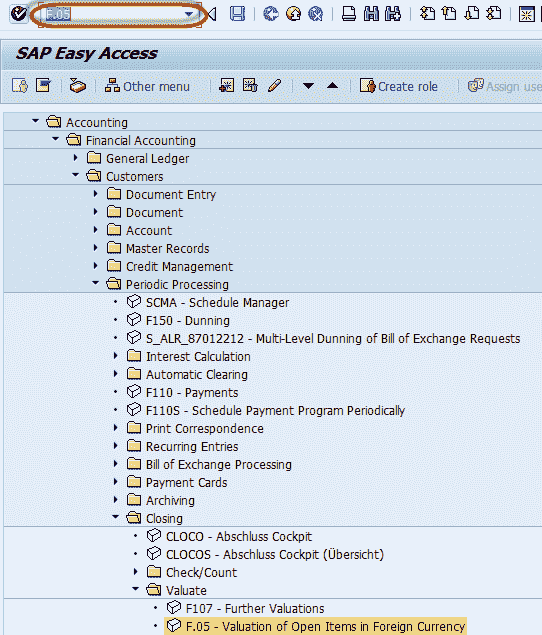
Task: Expand the Archiving folder
Action: (115, 500)
